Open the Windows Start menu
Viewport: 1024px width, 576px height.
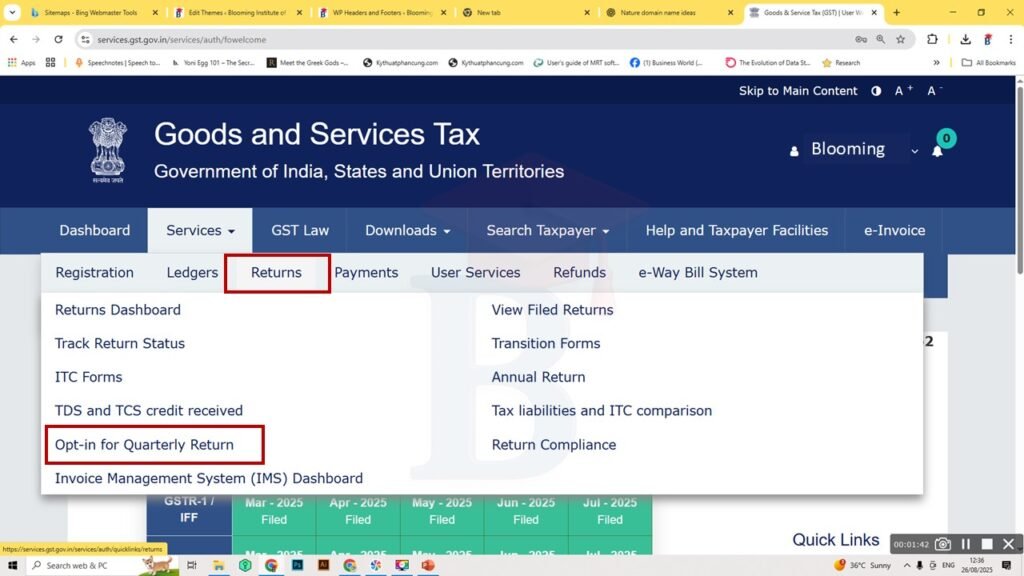pyautogui.click(x=12, y=565)
